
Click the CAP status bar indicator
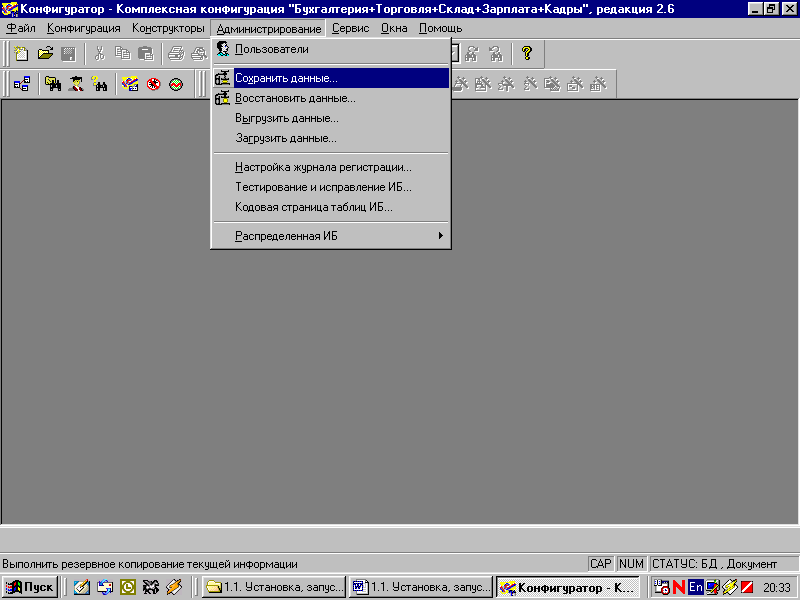click(601, 564)
